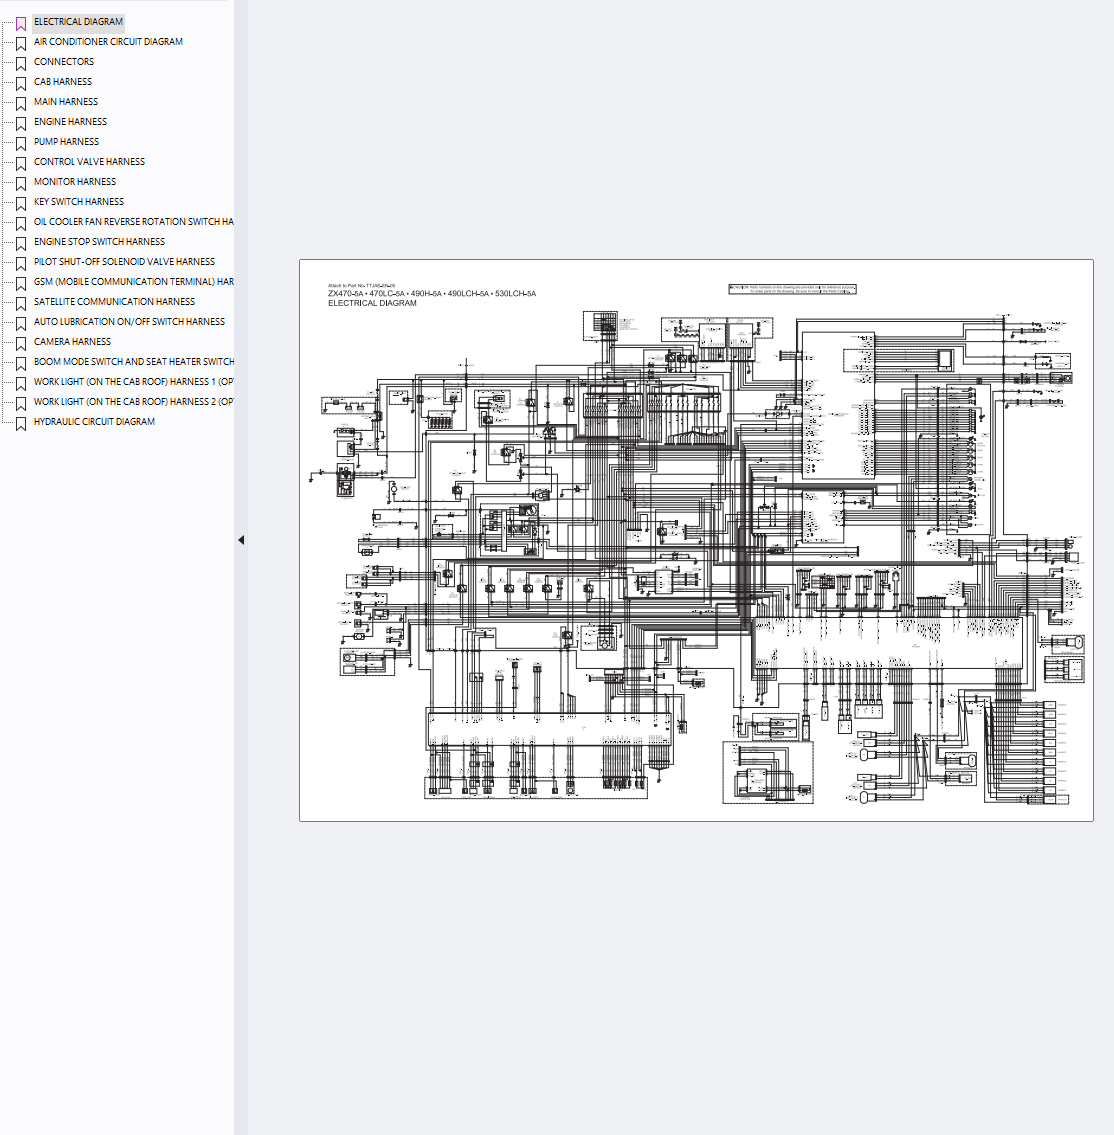Select ENGINE STOP SWITCH HARNESS bookmark
The width and height of the screenshot is (1114, 1135).
pos(99,242)
